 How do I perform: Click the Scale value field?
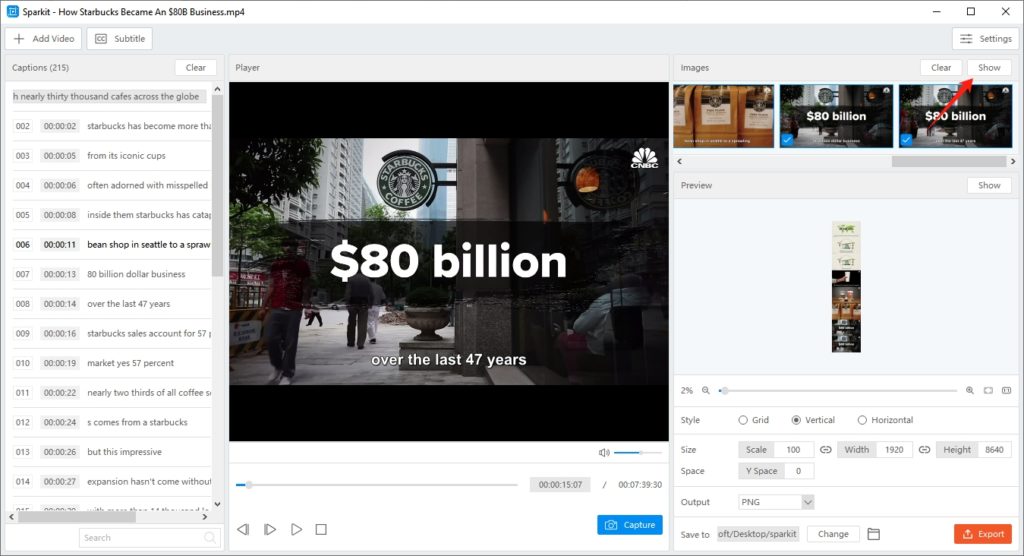(x=793, y=450)
